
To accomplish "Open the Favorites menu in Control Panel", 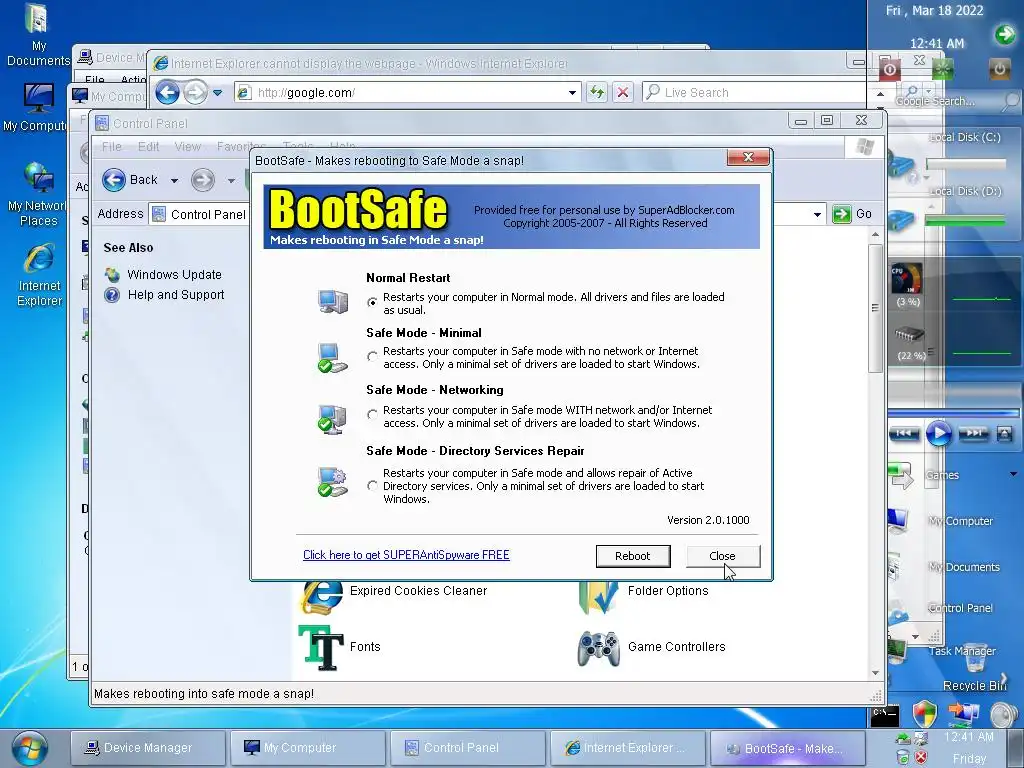I will tap(241, 146).
